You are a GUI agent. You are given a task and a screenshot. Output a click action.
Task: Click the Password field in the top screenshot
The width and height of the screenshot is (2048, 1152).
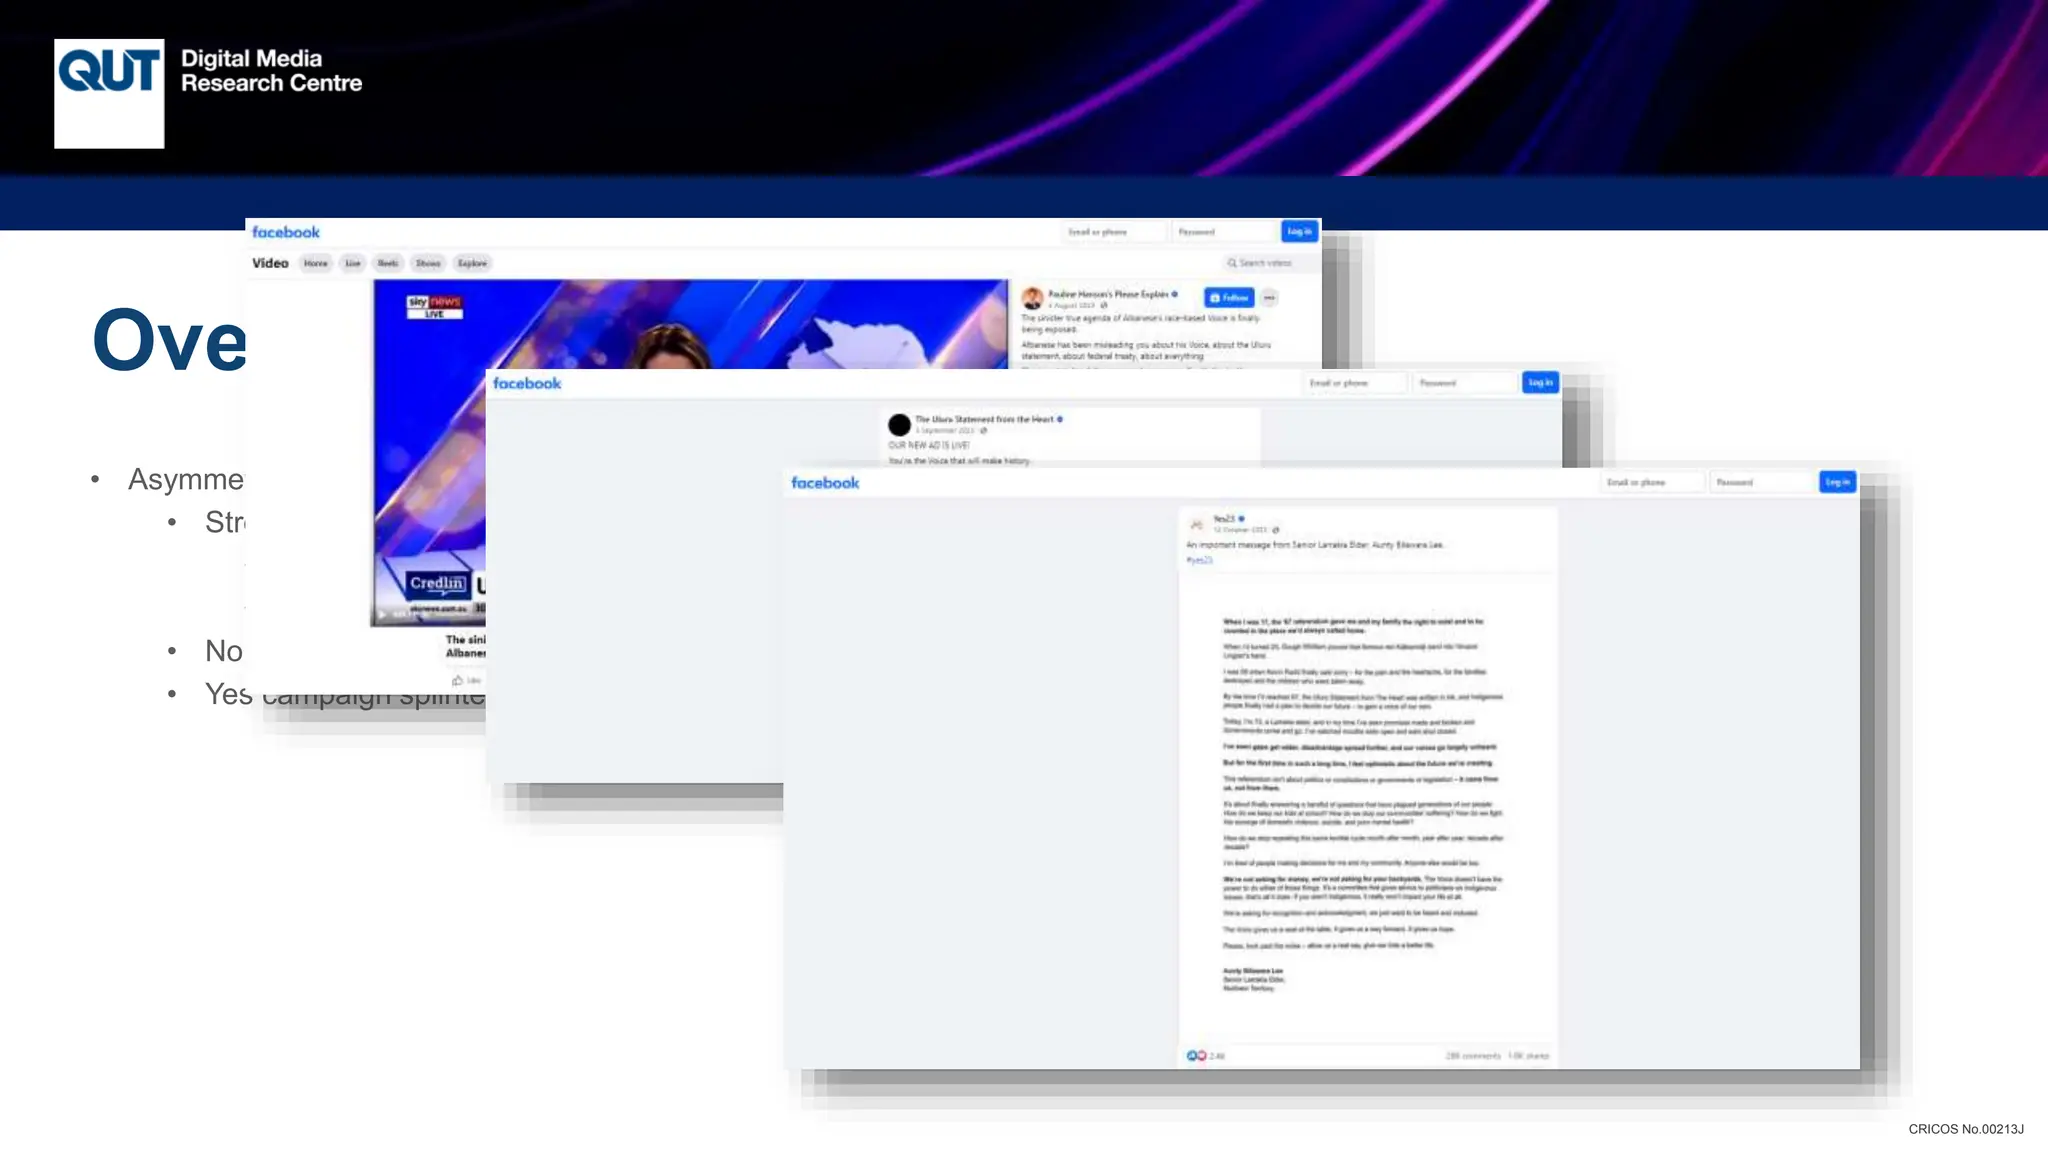point(1222,232)
